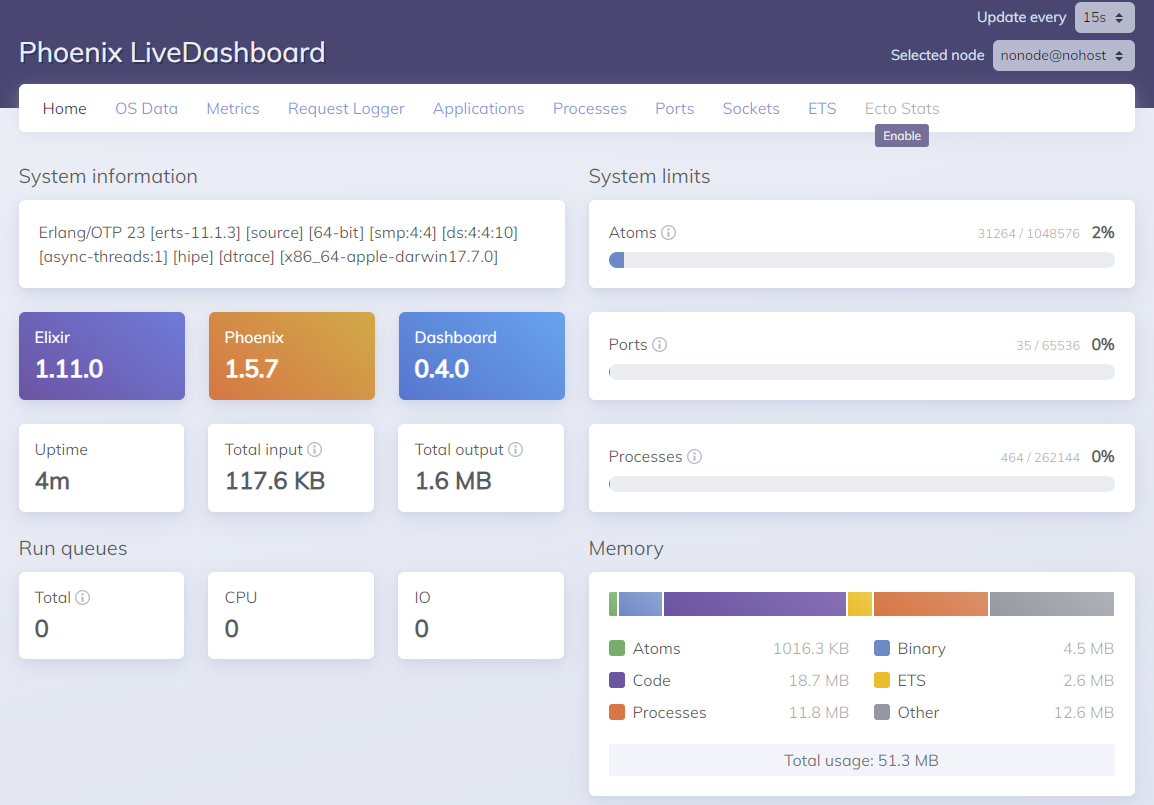Click the Phoenix LiveDashboard title
This screenshot has width=1154, height=805.
171,52
